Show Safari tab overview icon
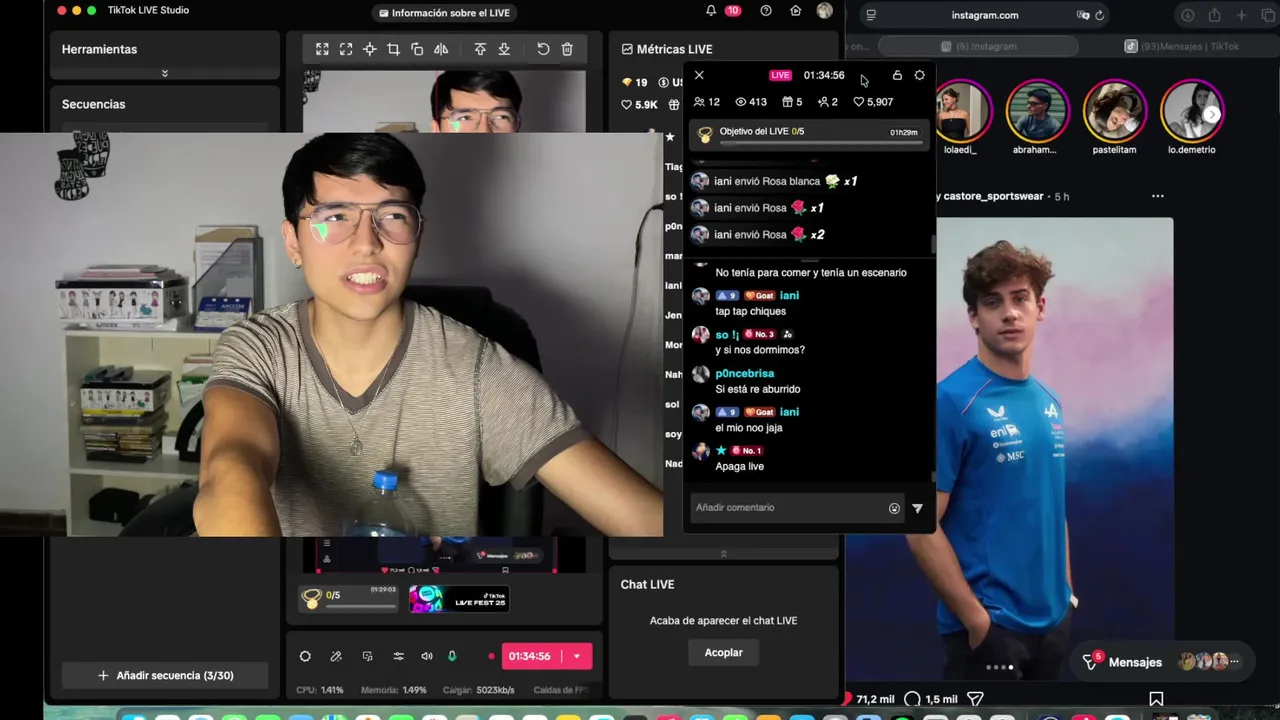The width and height of the screenshot is (1280, 720). [x=1268, y=15]
